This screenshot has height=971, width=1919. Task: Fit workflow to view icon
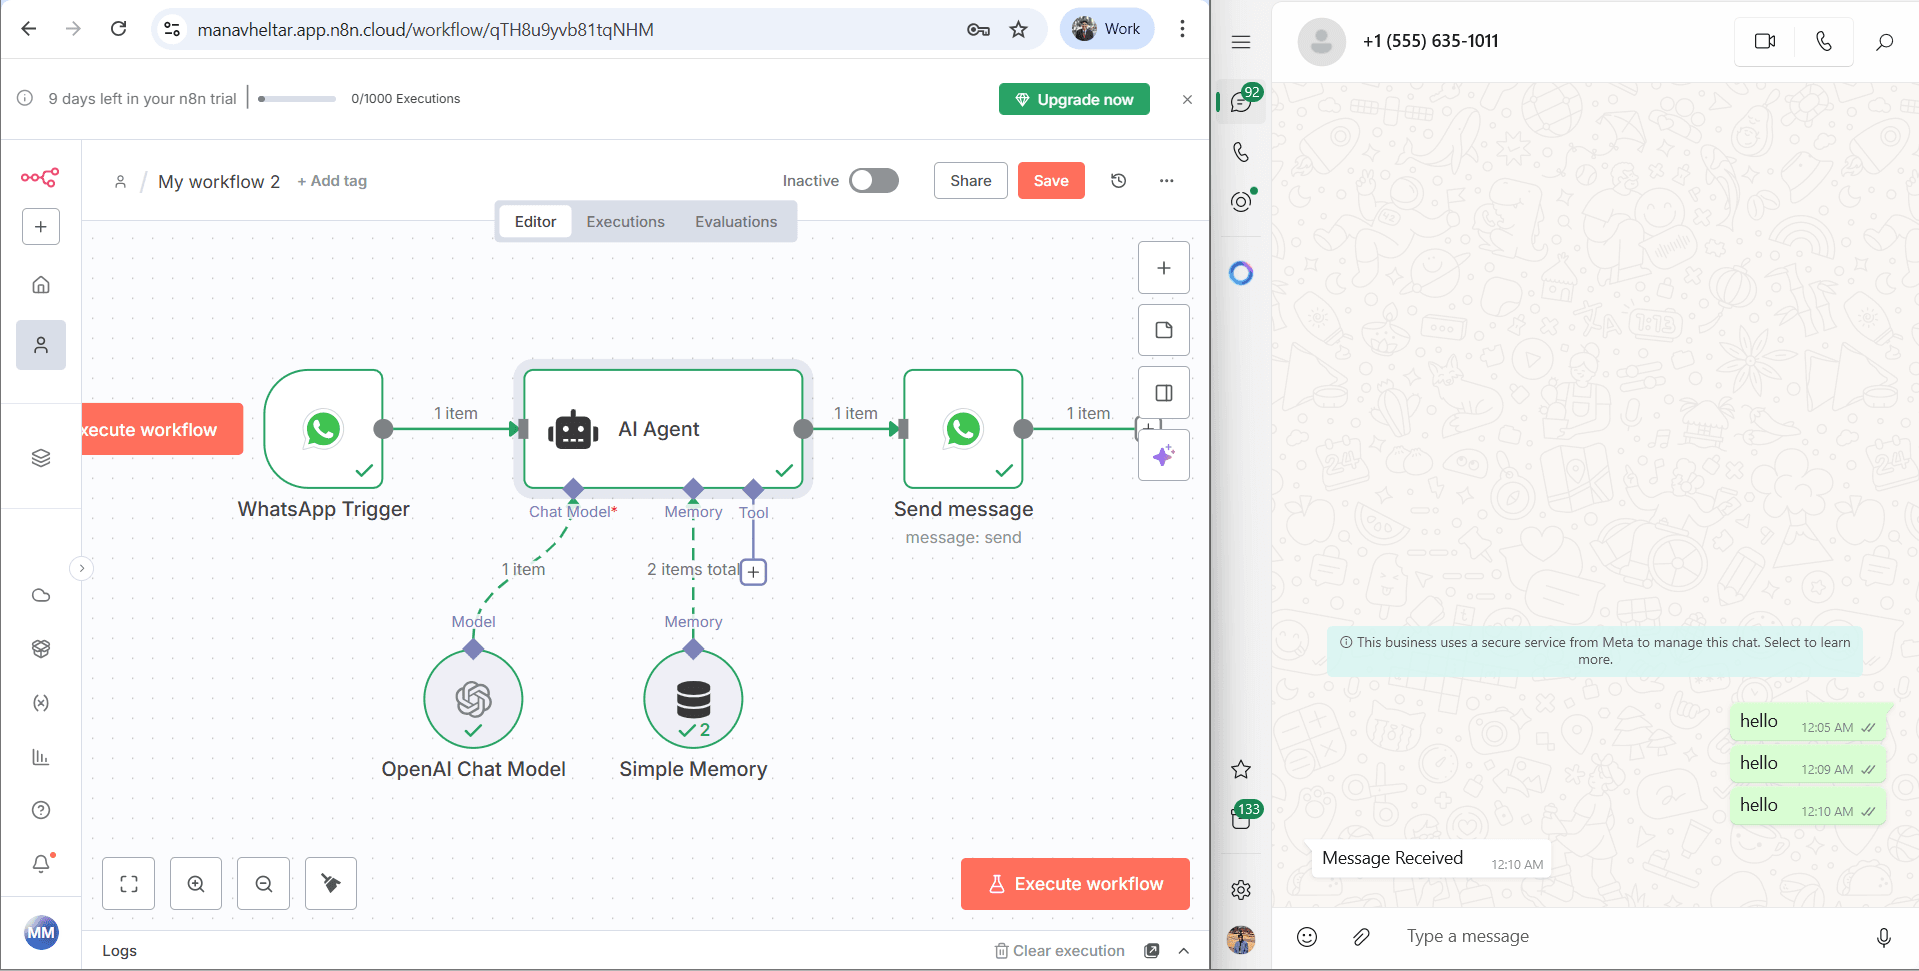pos(129,884)
